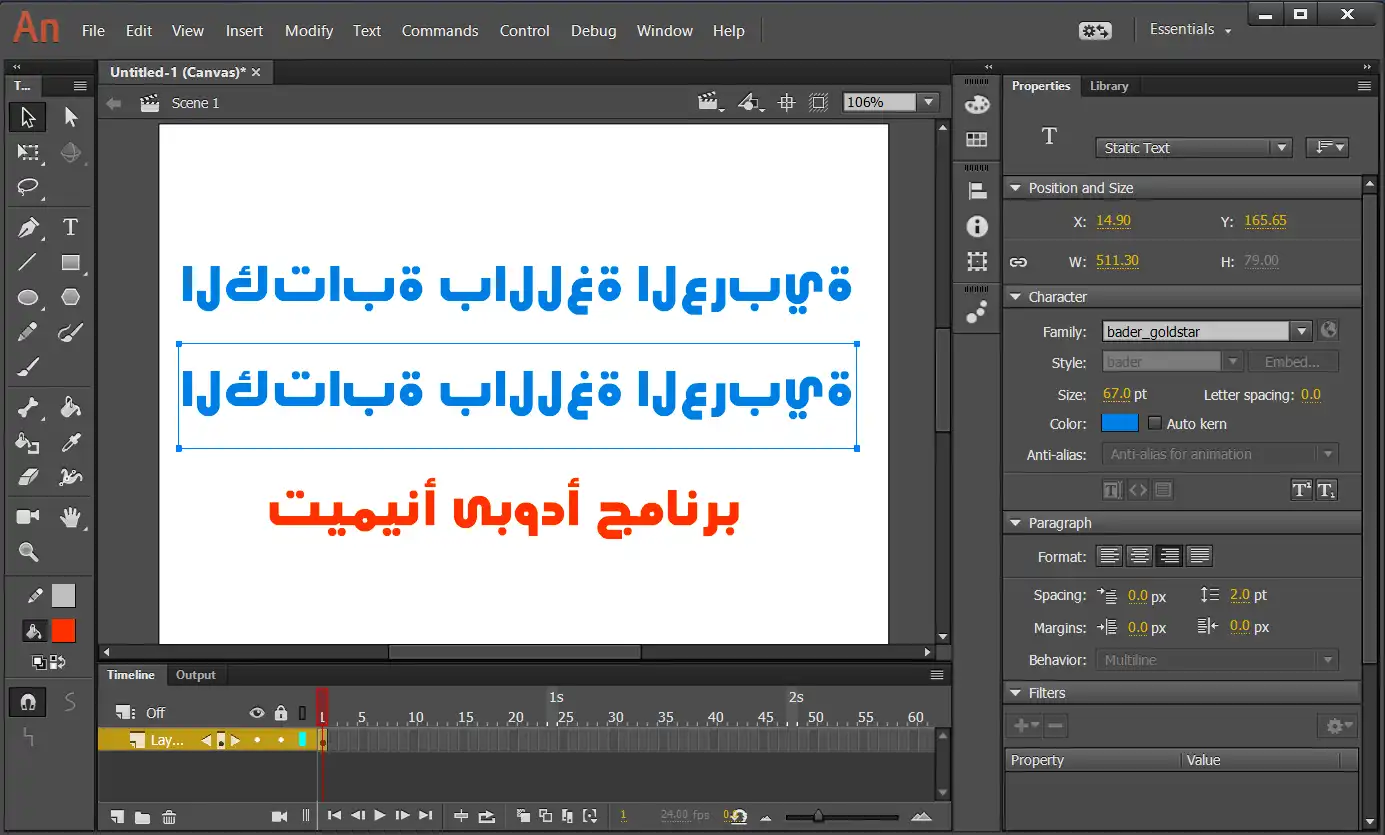Select the Text tool in toolbox

(70, 227)
